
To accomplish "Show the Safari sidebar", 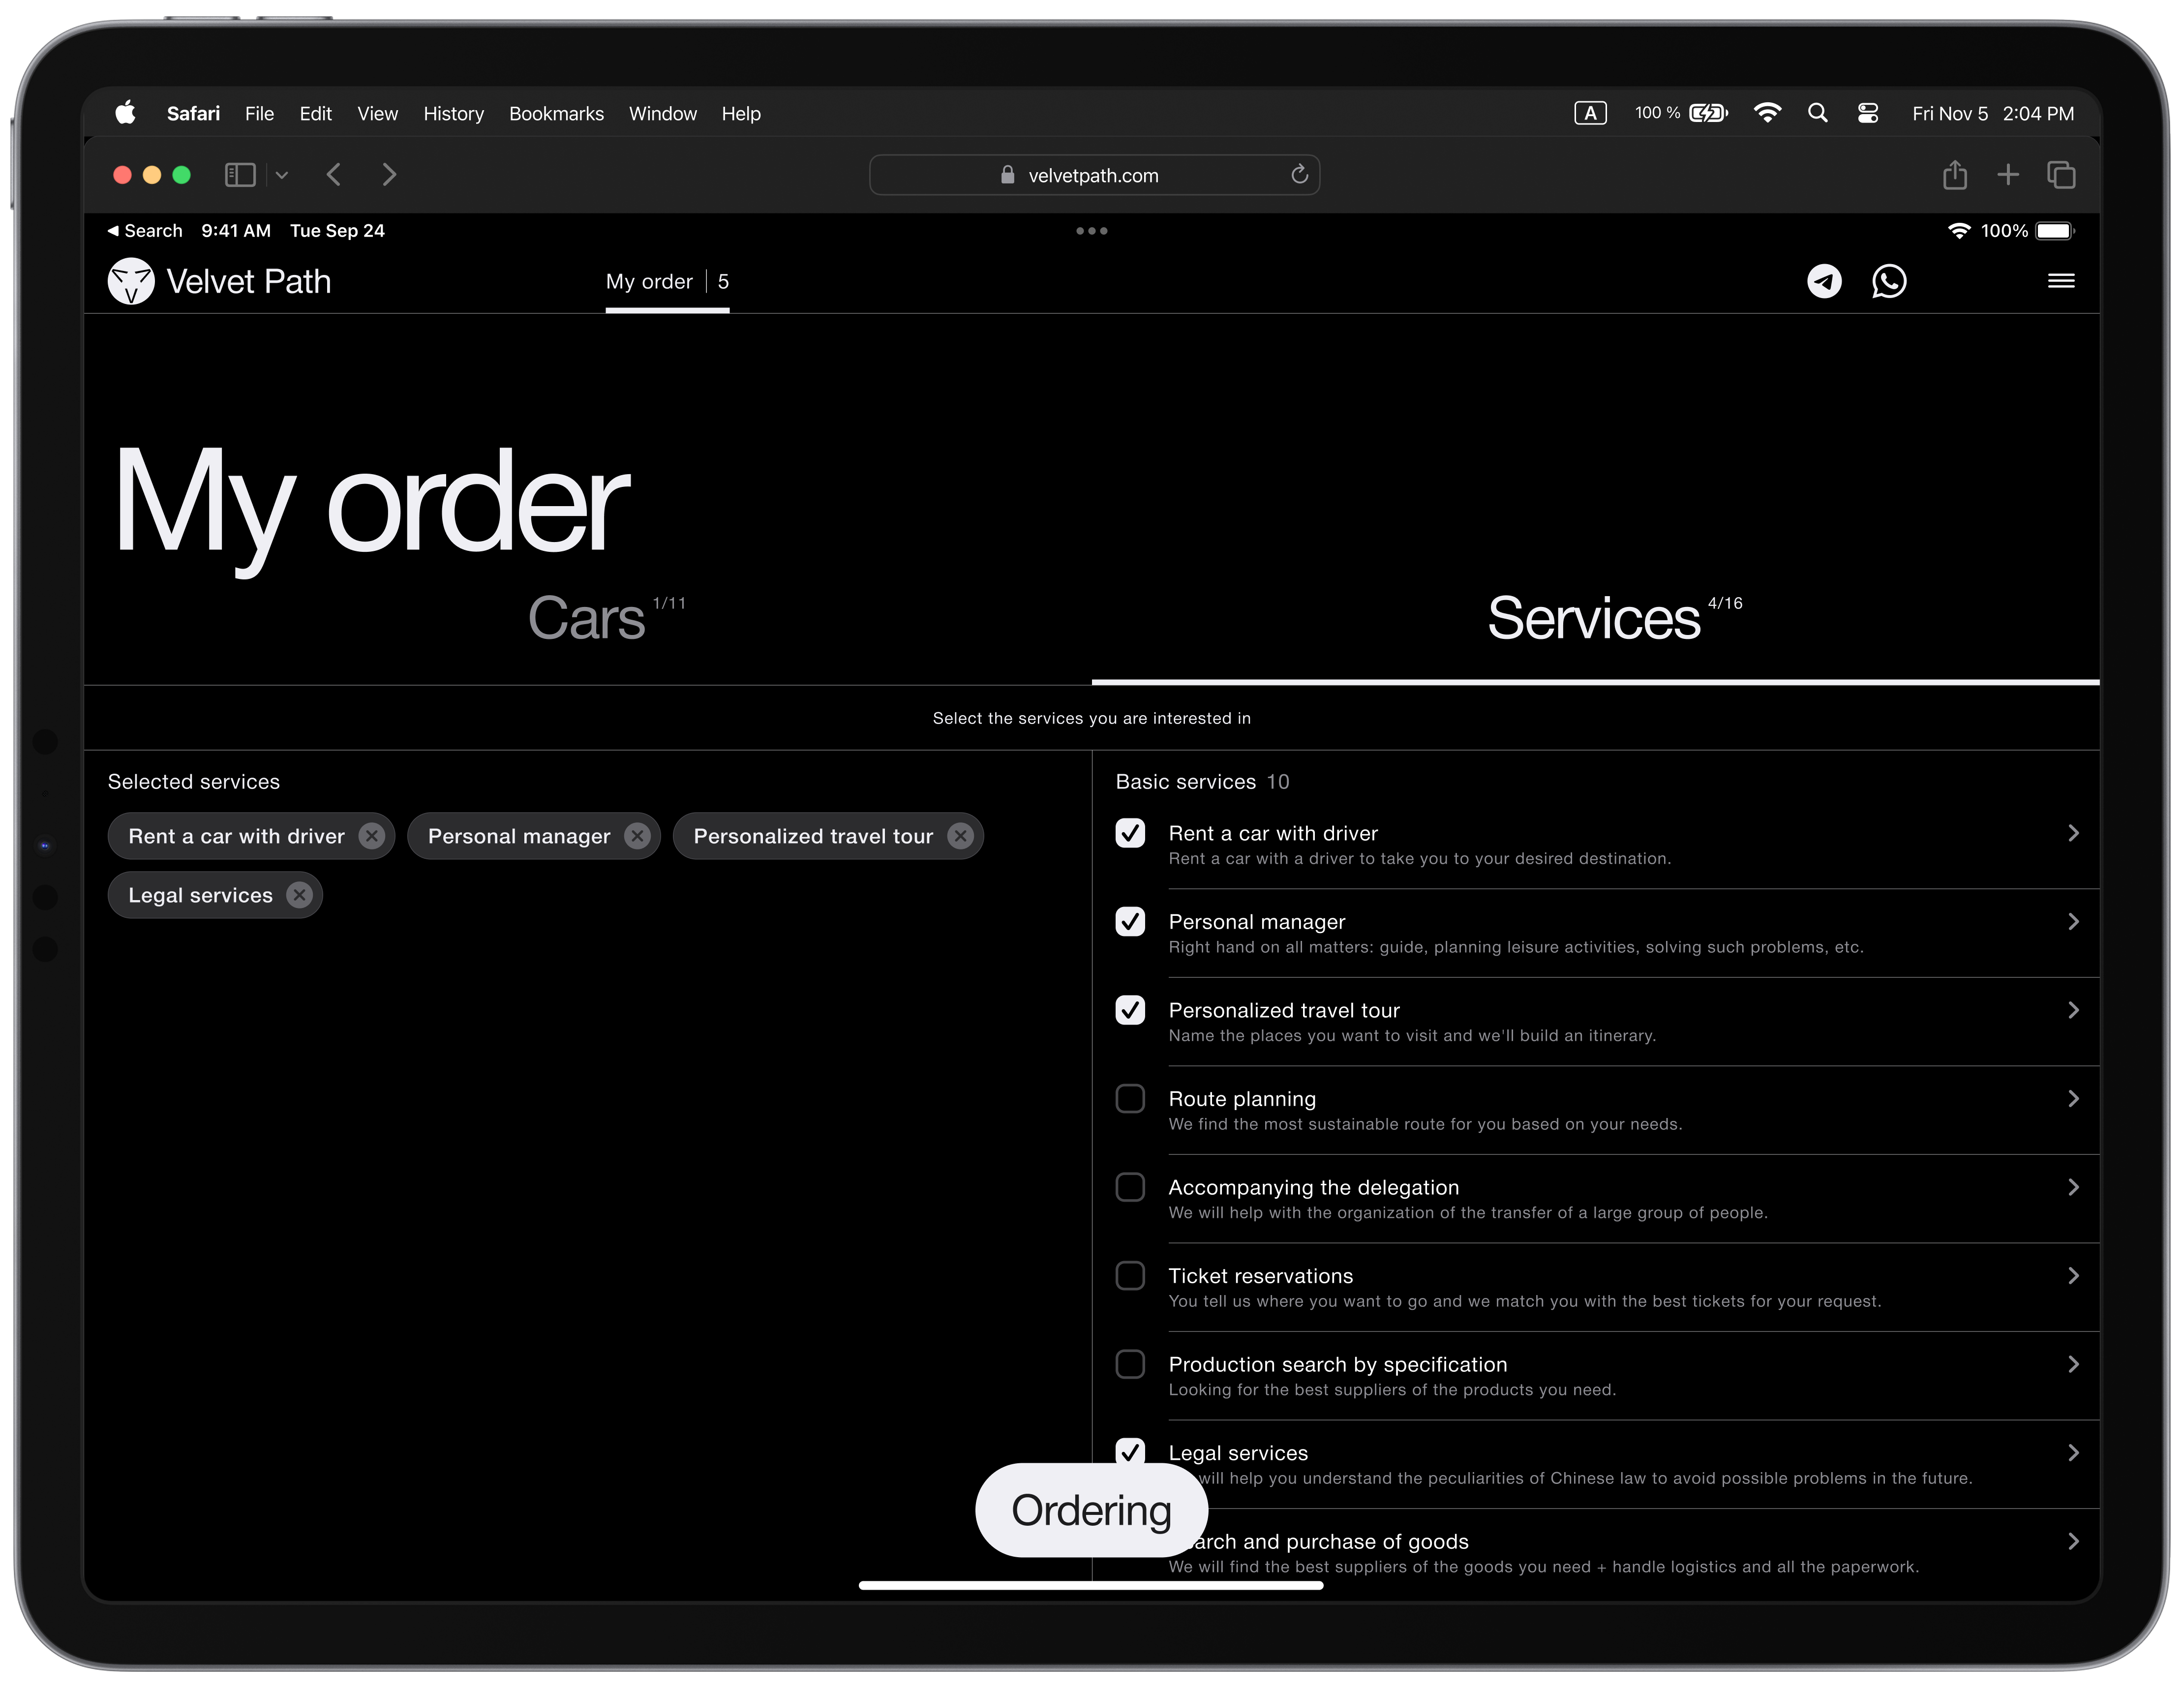I will click(x=240, y=175).
